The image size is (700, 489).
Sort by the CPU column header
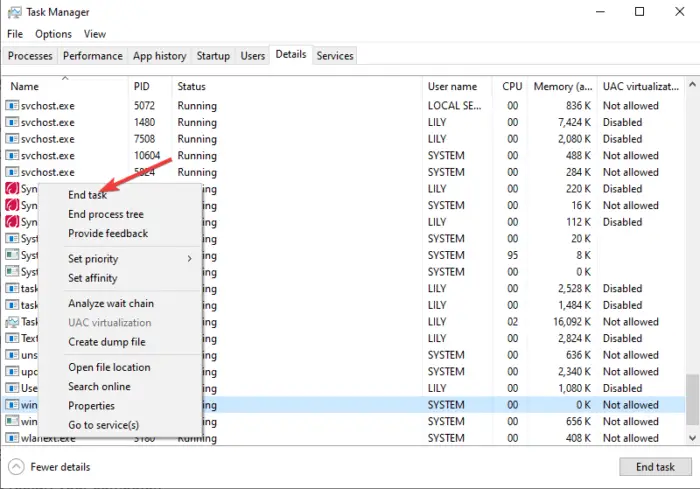pos(512,86)
